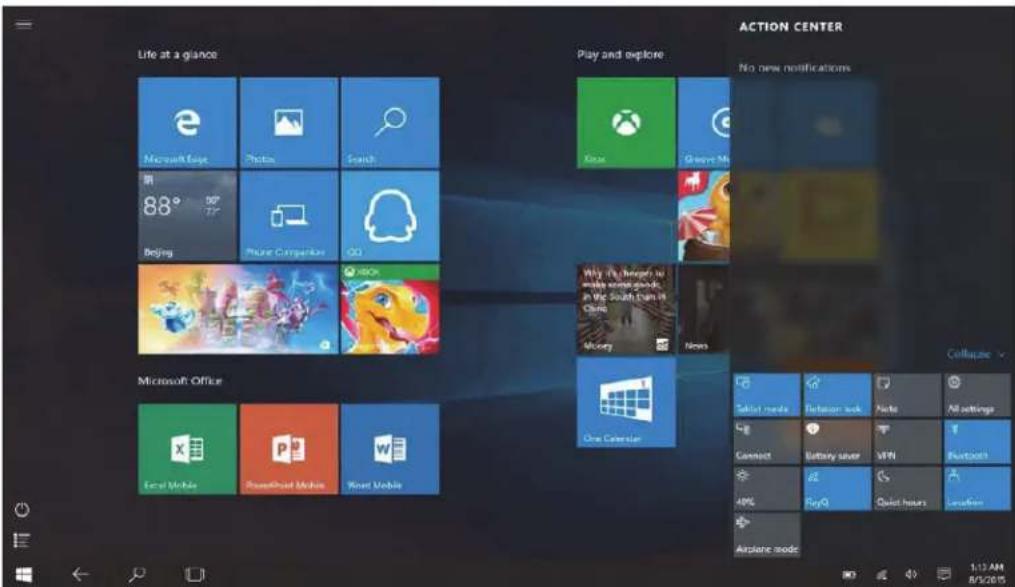
Task: Open the Photos tile
Action: (289, 123)
